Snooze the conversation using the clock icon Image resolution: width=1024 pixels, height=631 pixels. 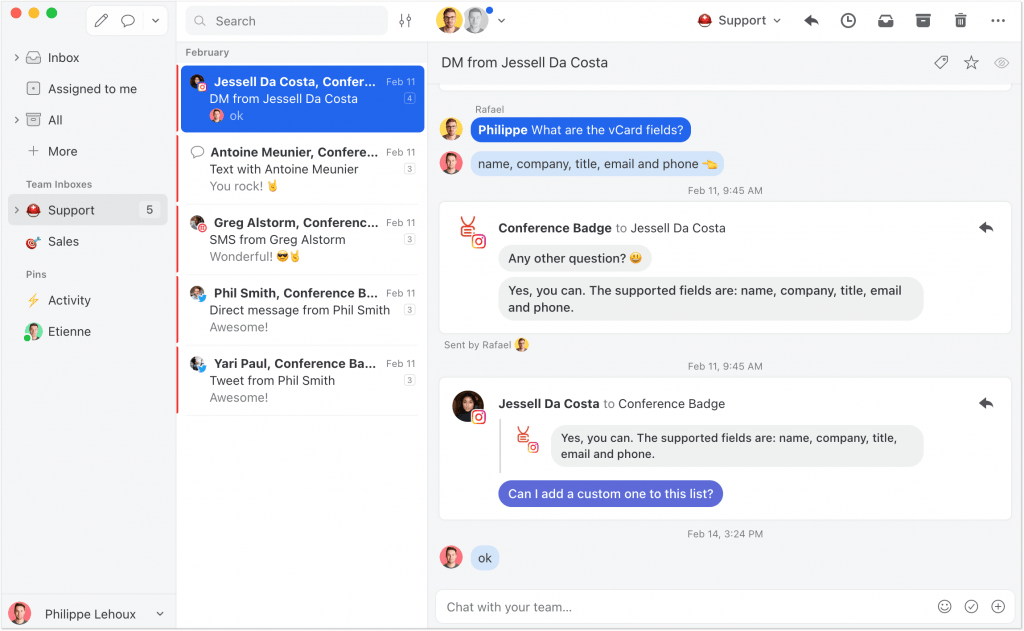tap(848, 20)
